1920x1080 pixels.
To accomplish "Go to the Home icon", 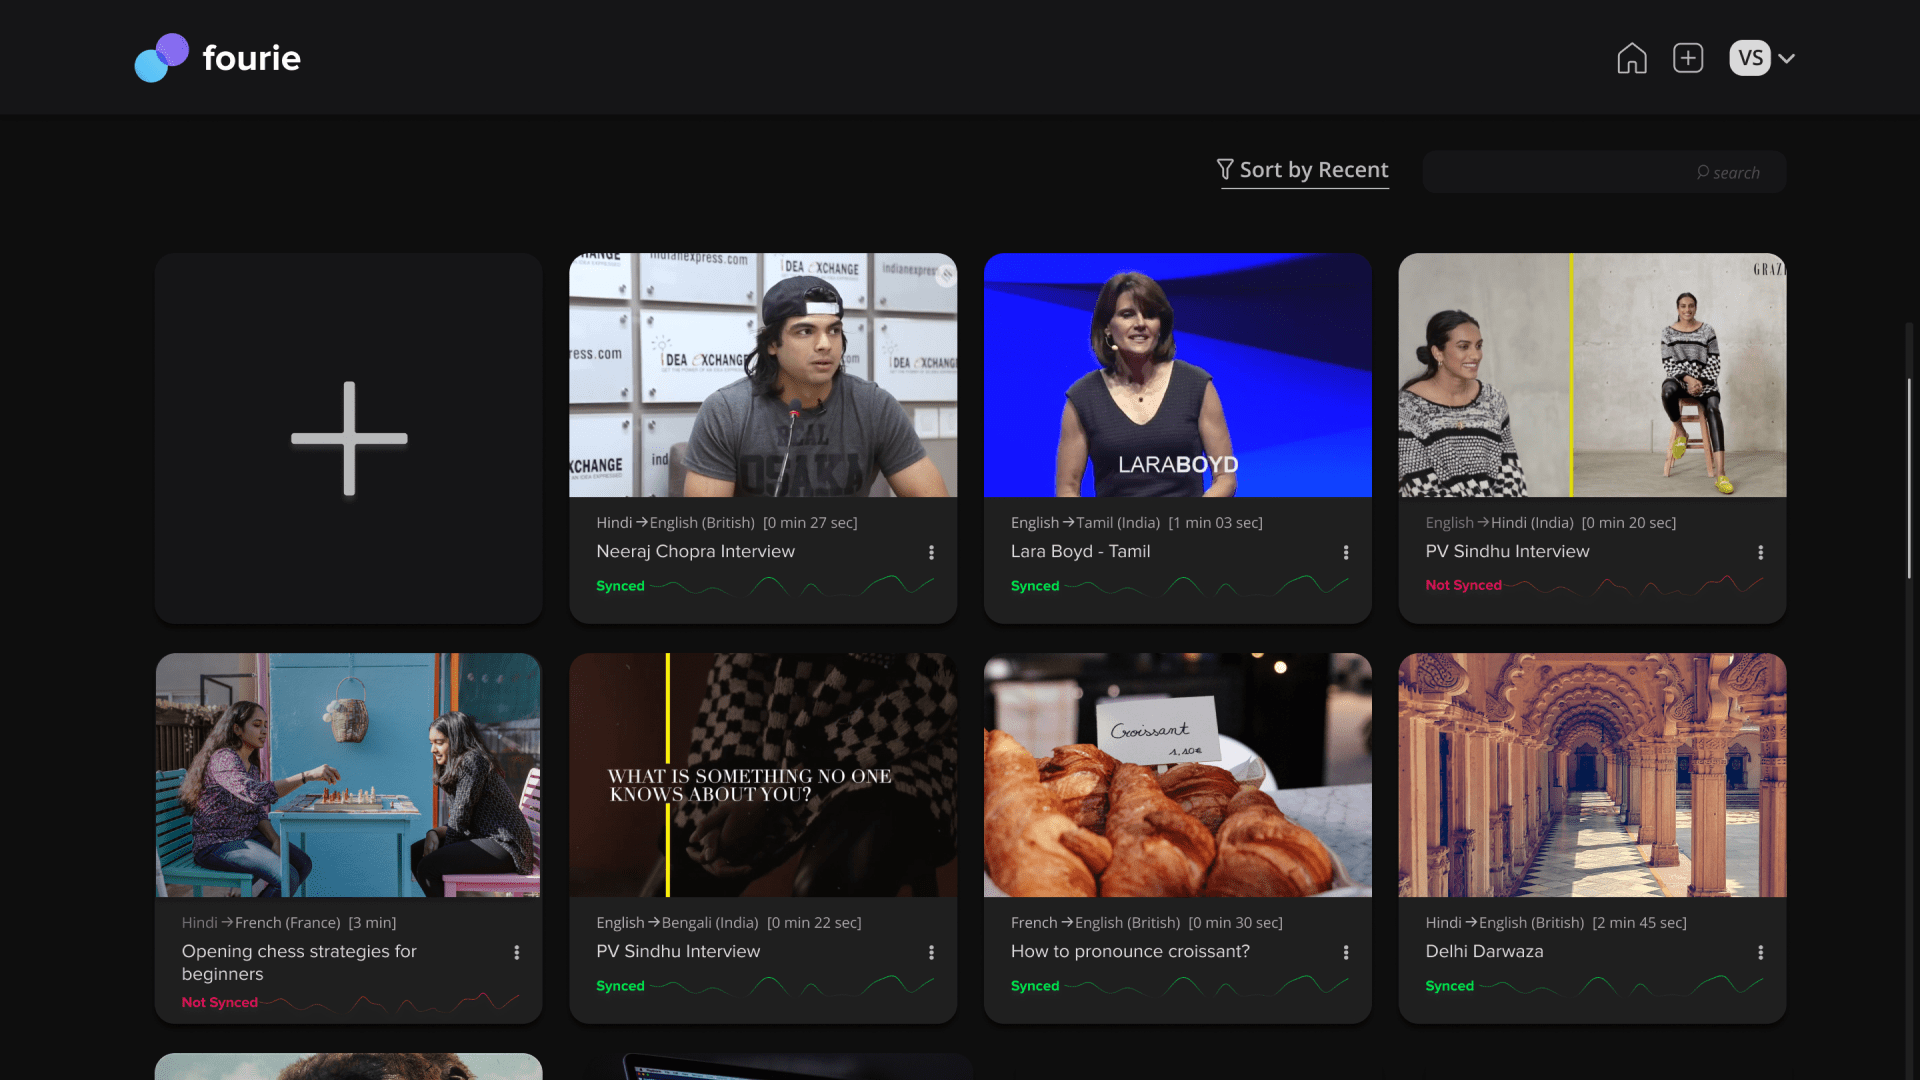I will 1631,58.
